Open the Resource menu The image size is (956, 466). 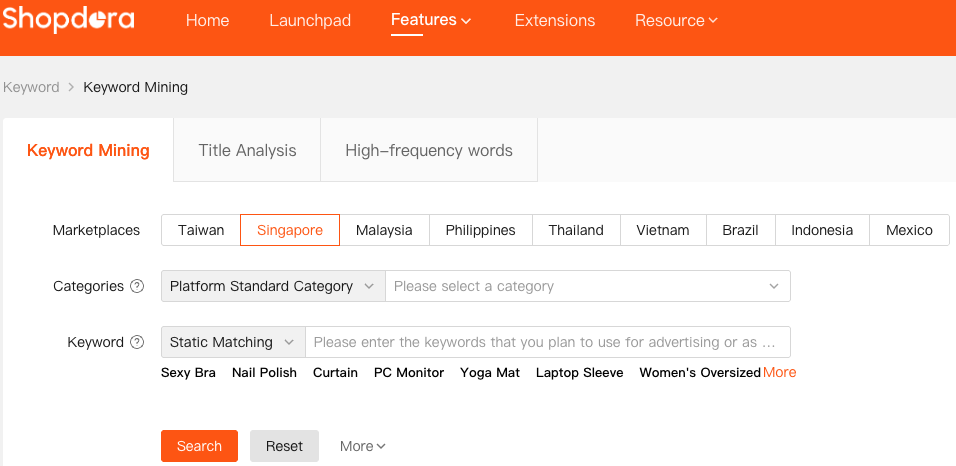pyautogui.click(x=676, y=20)
